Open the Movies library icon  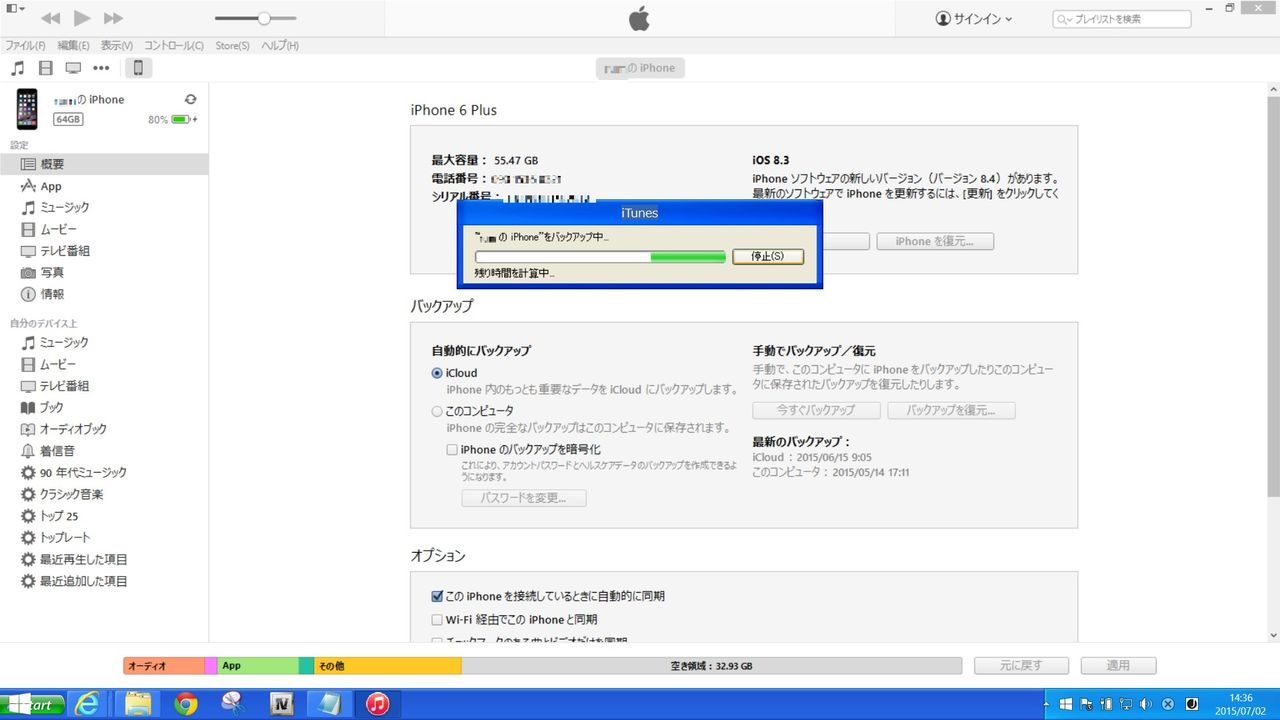[x=45, y=68]
